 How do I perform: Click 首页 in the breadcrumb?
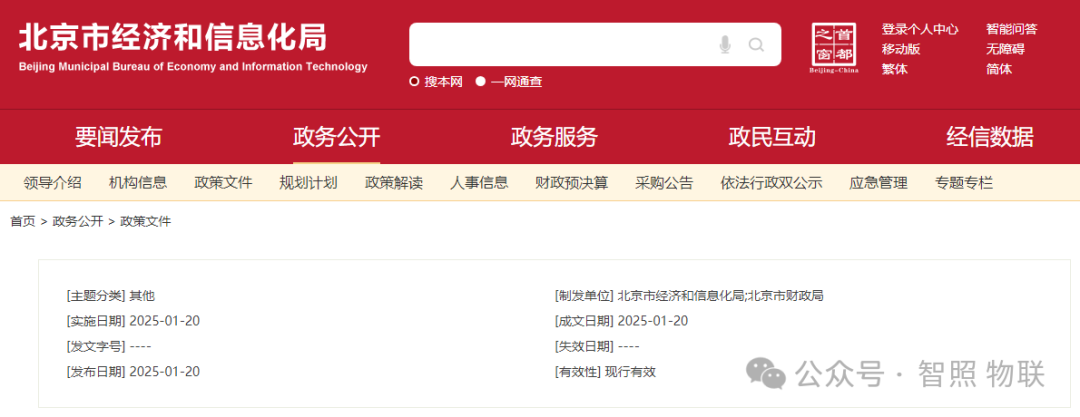click(x=23, y=221)
